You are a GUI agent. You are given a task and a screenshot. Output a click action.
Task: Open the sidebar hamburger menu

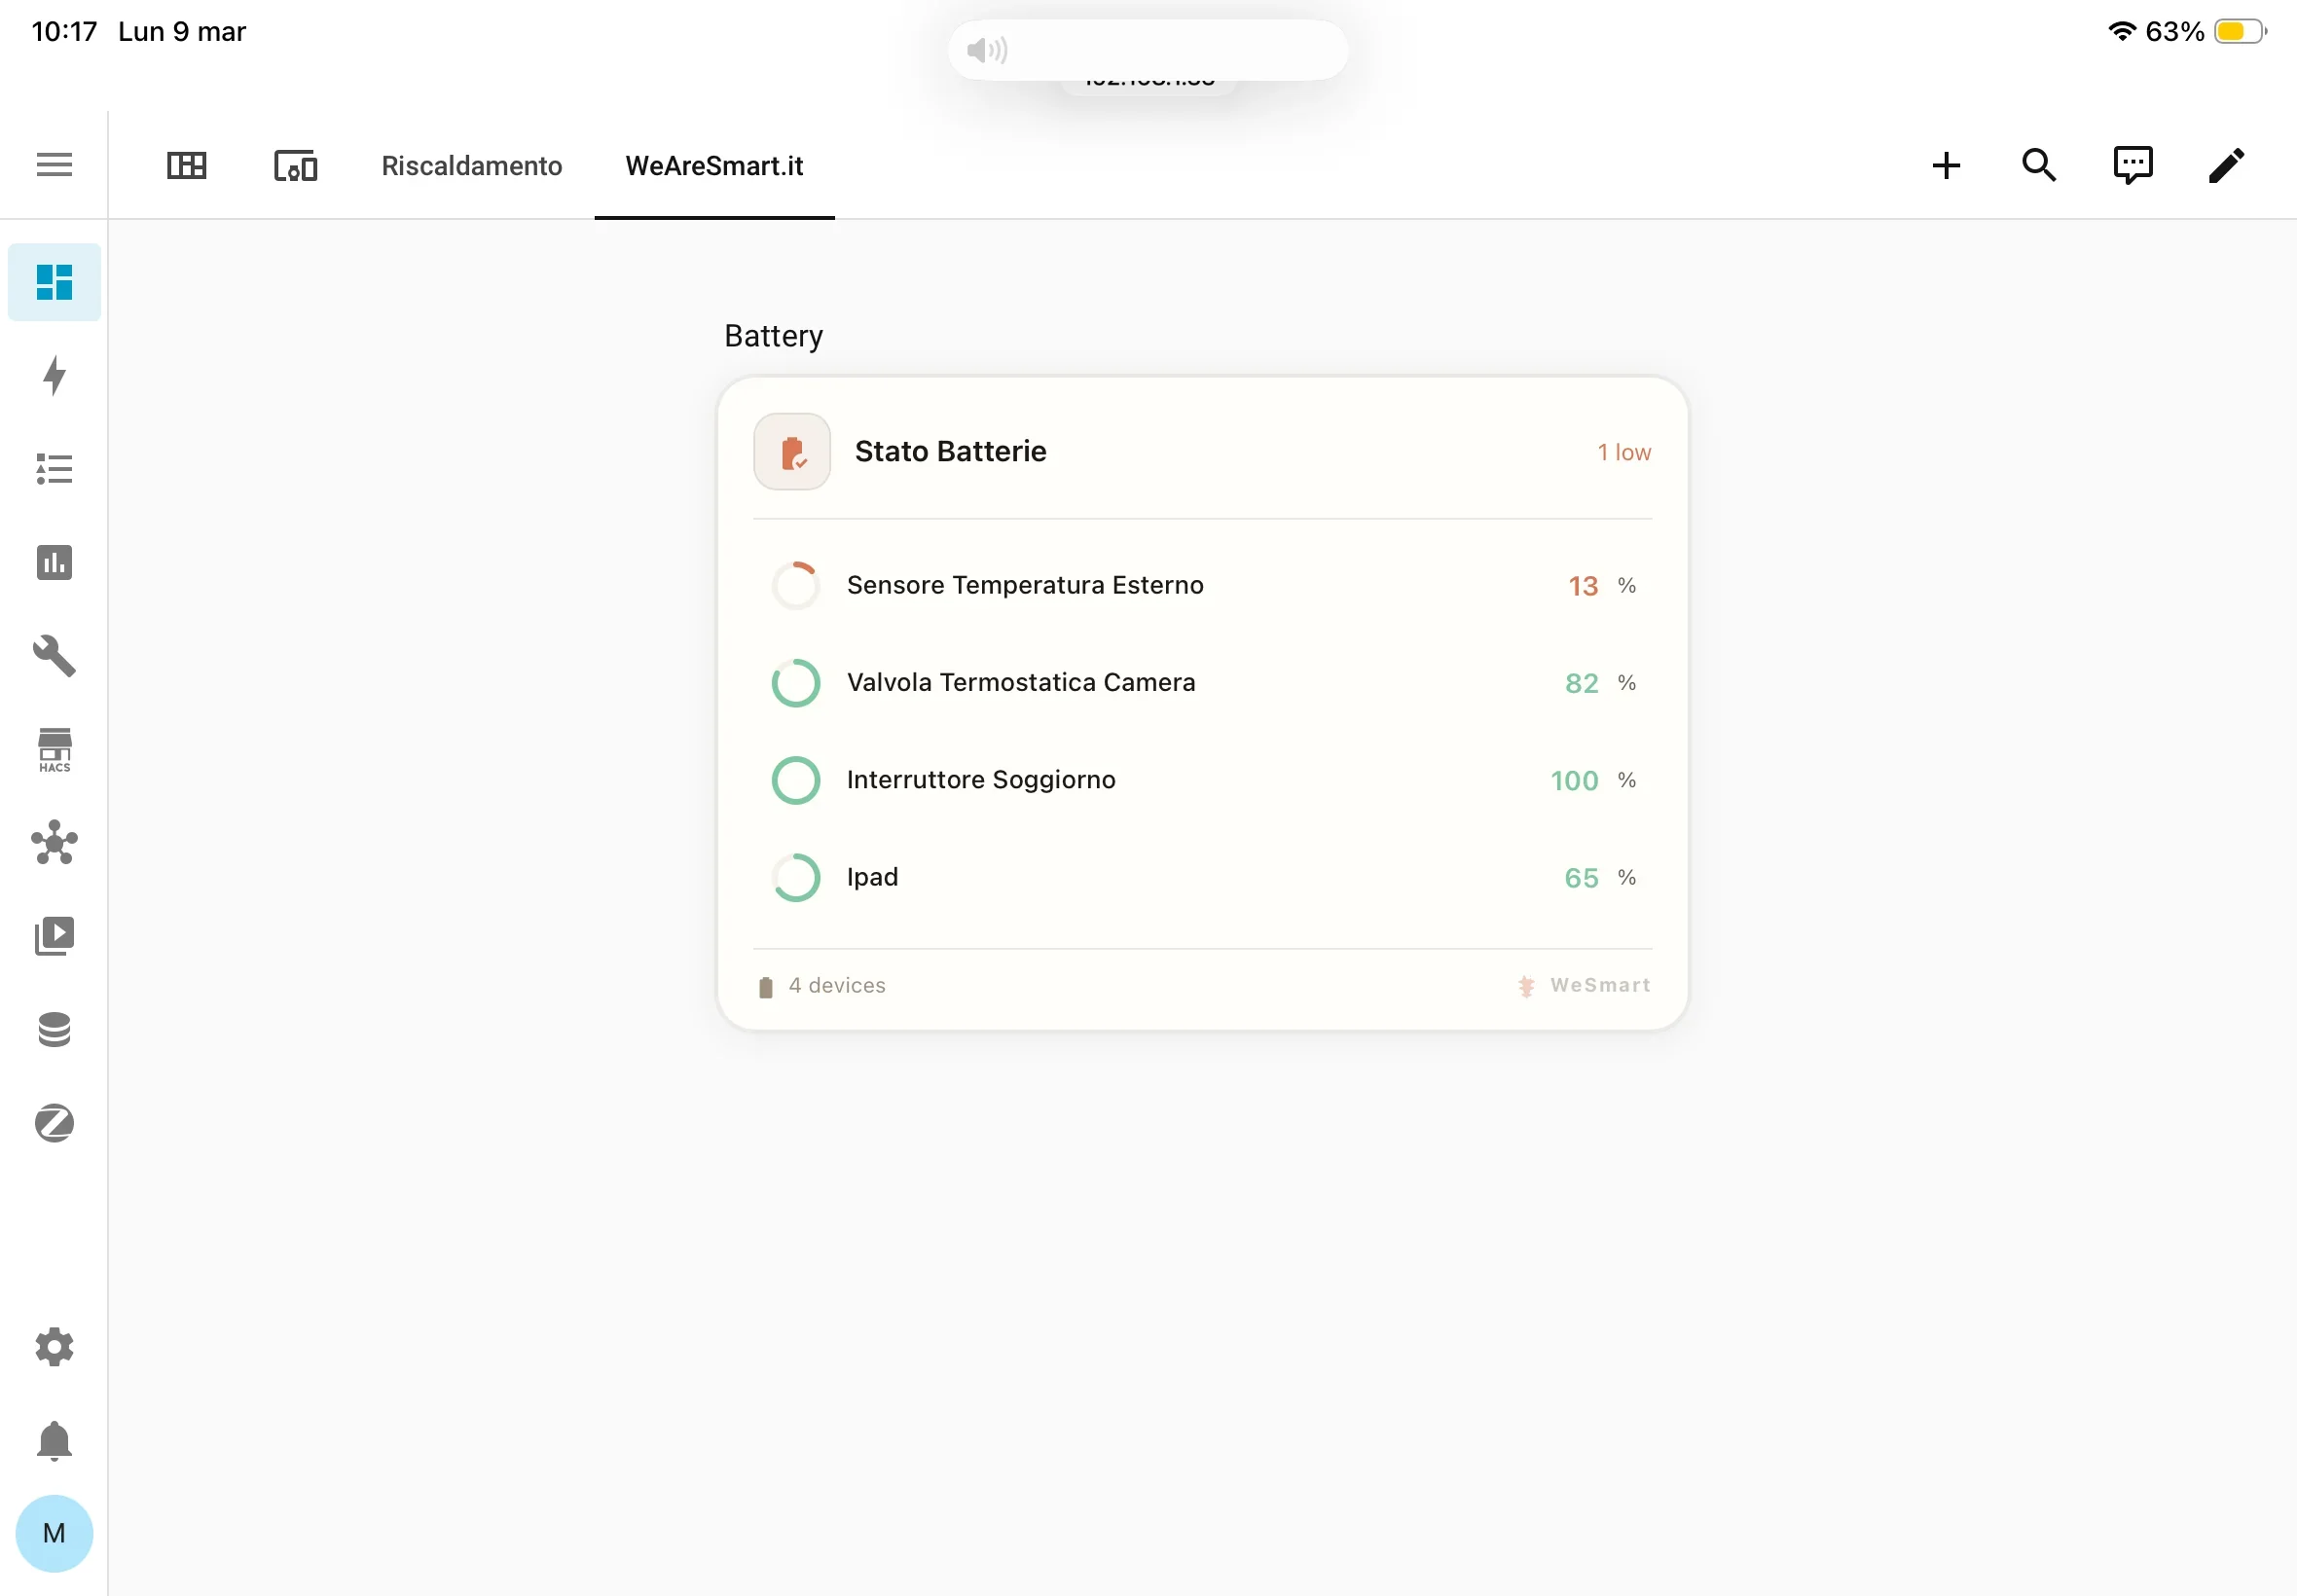coord(53,164)
